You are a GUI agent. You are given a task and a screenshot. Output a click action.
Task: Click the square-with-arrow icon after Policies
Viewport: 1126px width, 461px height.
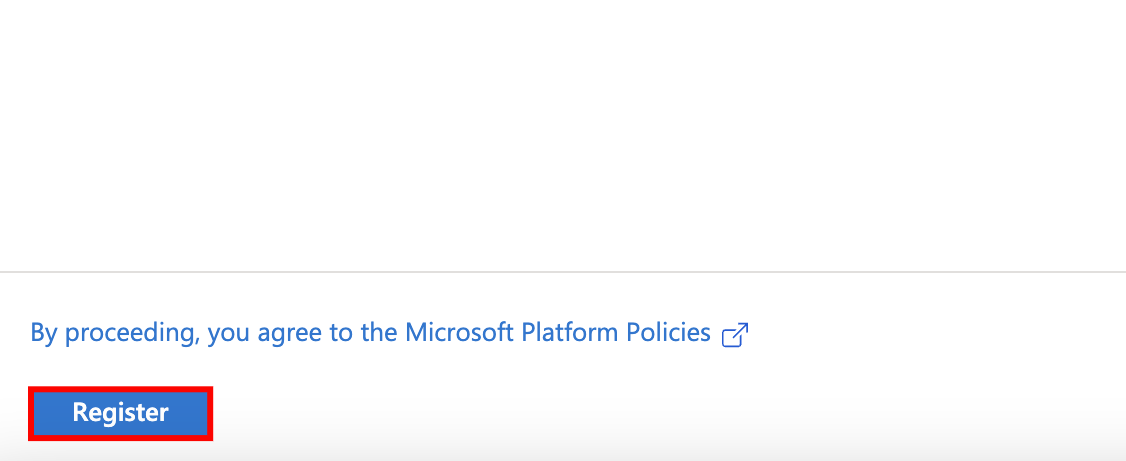point(735,334)
